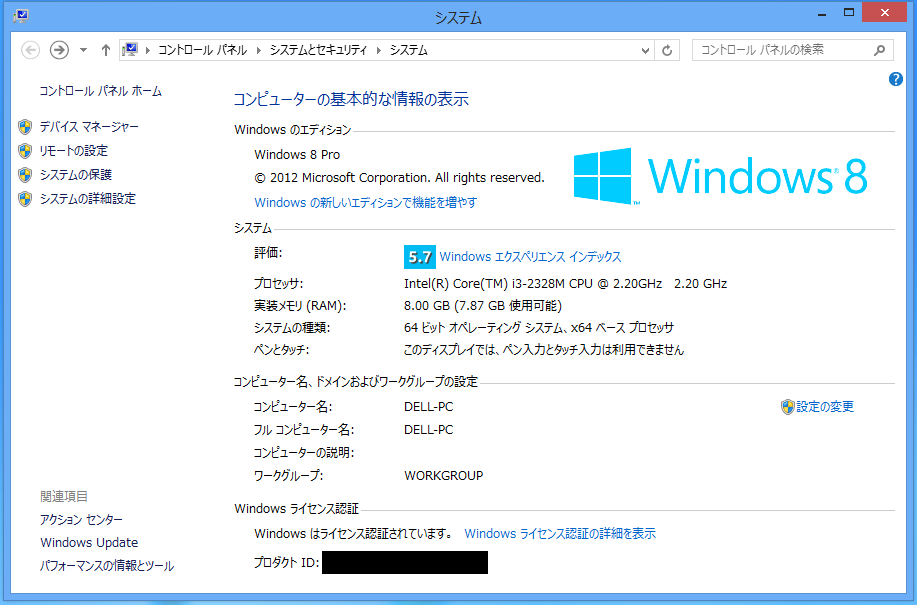
Task: Click the computer icon in the address bar
Action: (x=130, y=50)
